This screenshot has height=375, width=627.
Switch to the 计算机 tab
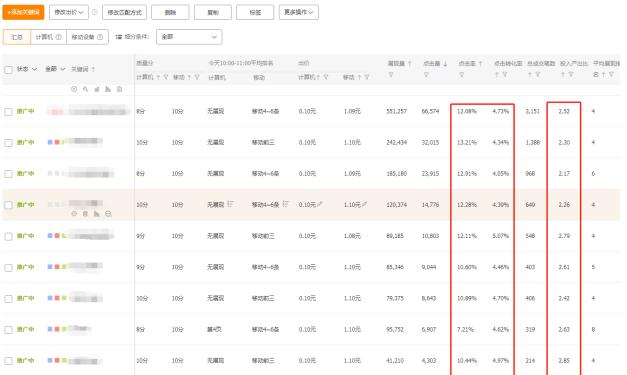click(x=48, y=37)
